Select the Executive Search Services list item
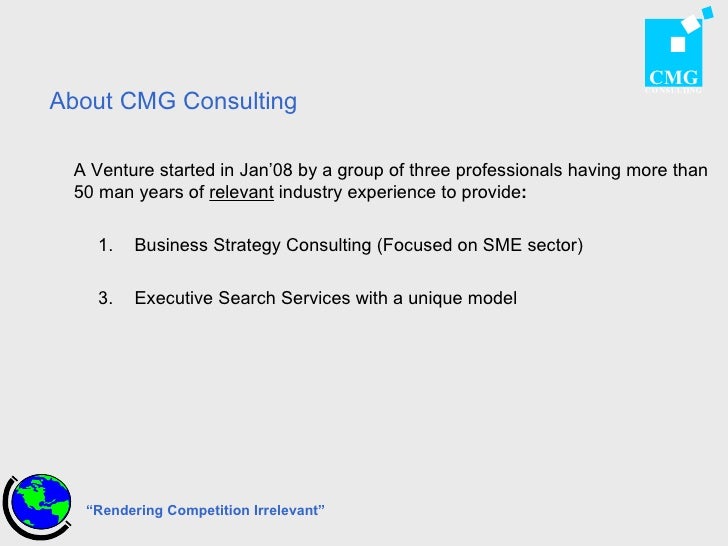728x546 pixels. coord(325,297)
